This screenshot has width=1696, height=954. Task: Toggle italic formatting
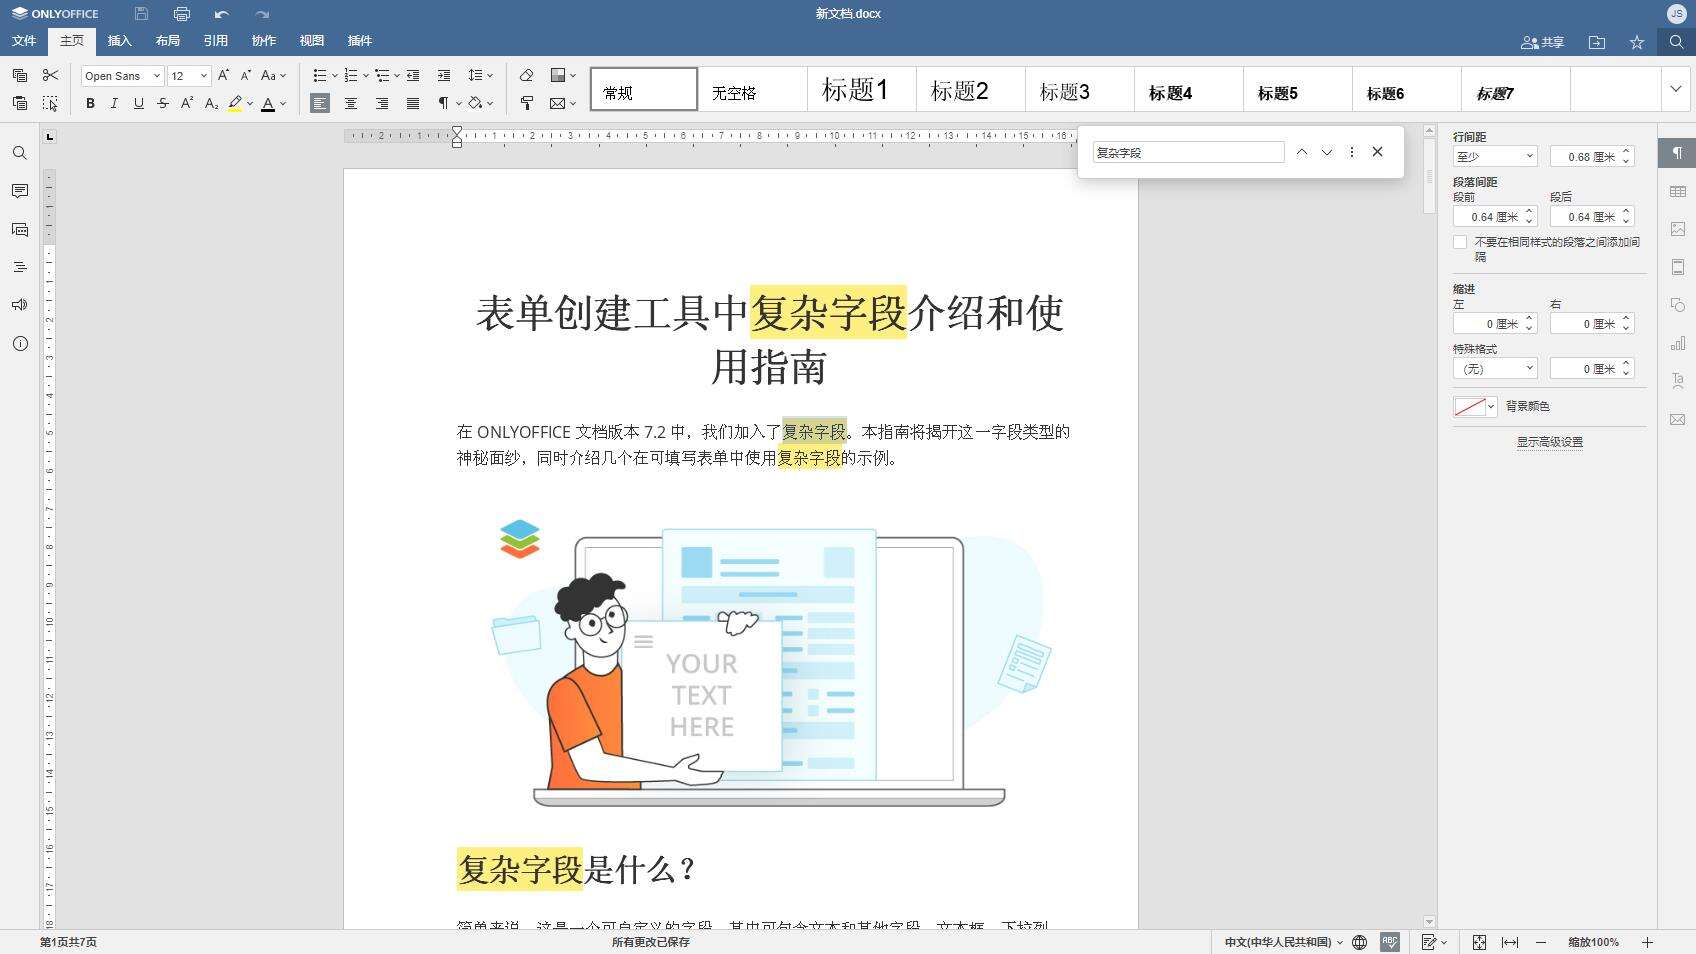point(114,103)
